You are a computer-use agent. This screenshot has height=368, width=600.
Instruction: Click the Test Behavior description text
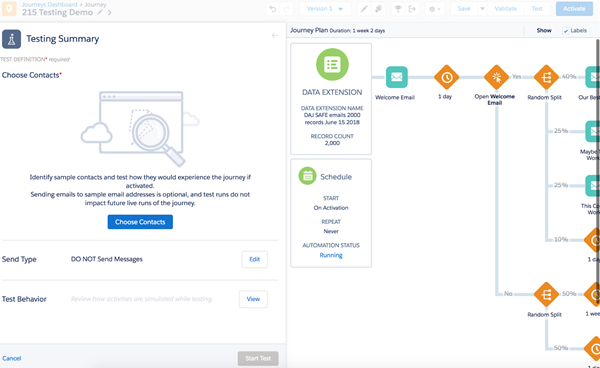tap(142, 299)
